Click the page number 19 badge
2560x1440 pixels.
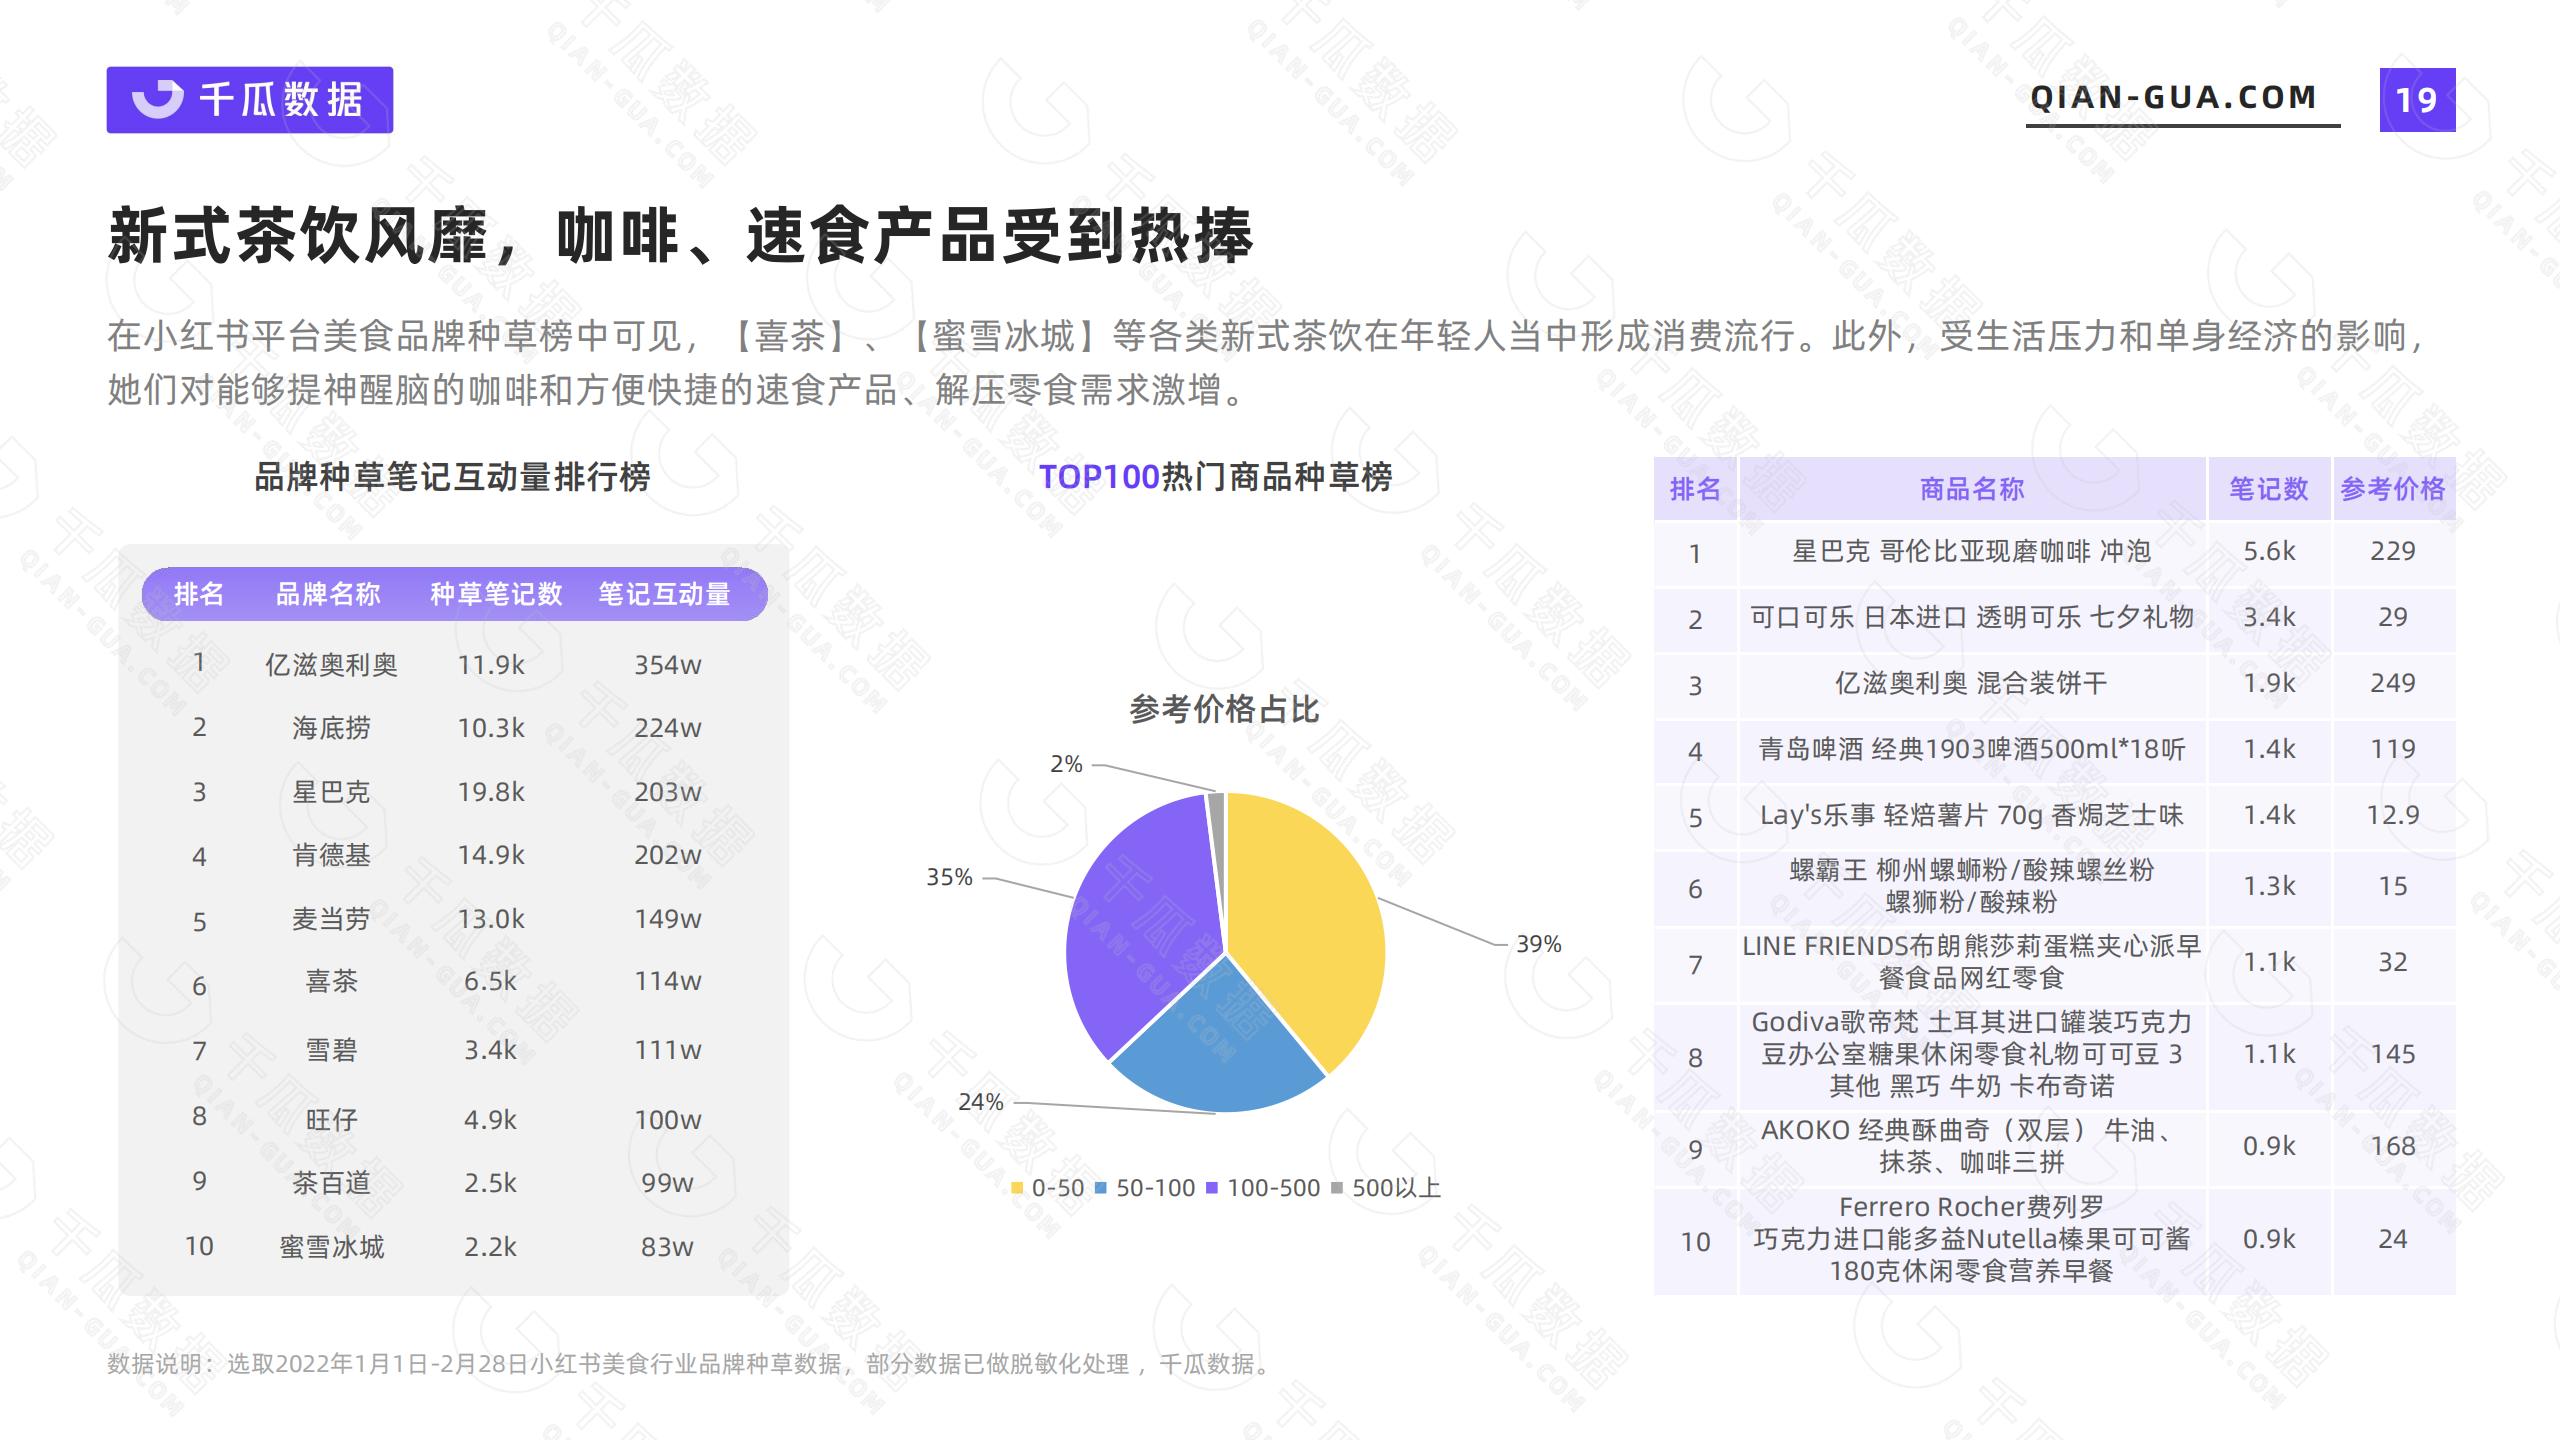2416,100
